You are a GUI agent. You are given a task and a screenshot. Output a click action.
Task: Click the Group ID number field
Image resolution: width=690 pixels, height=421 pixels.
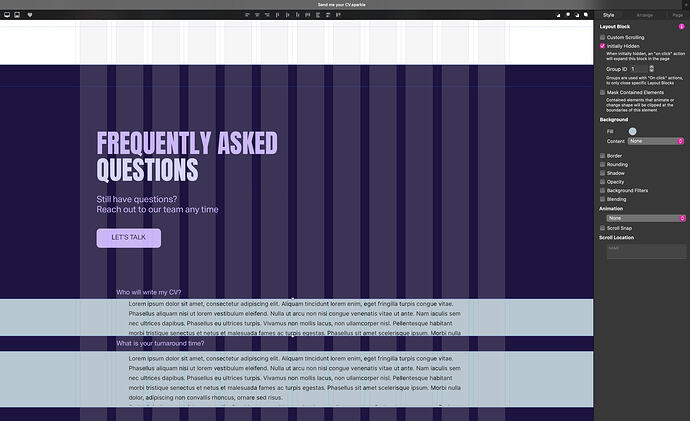(639, 69)
